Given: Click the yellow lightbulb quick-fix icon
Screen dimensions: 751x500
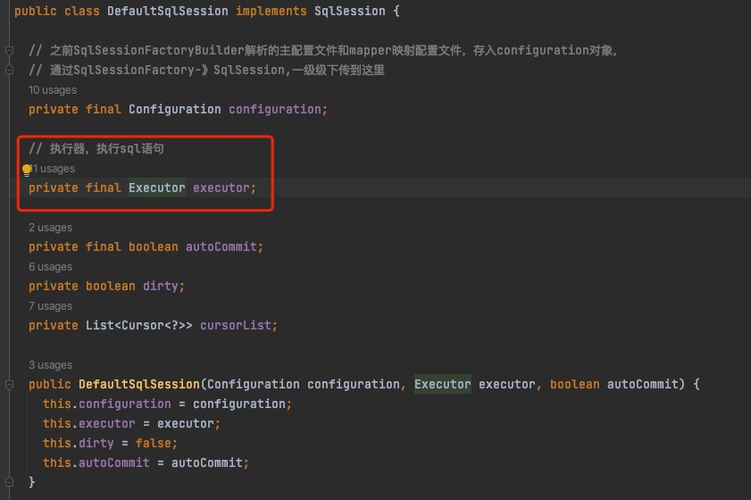Looking at the screenshot, I should click(x=27, y=169).
